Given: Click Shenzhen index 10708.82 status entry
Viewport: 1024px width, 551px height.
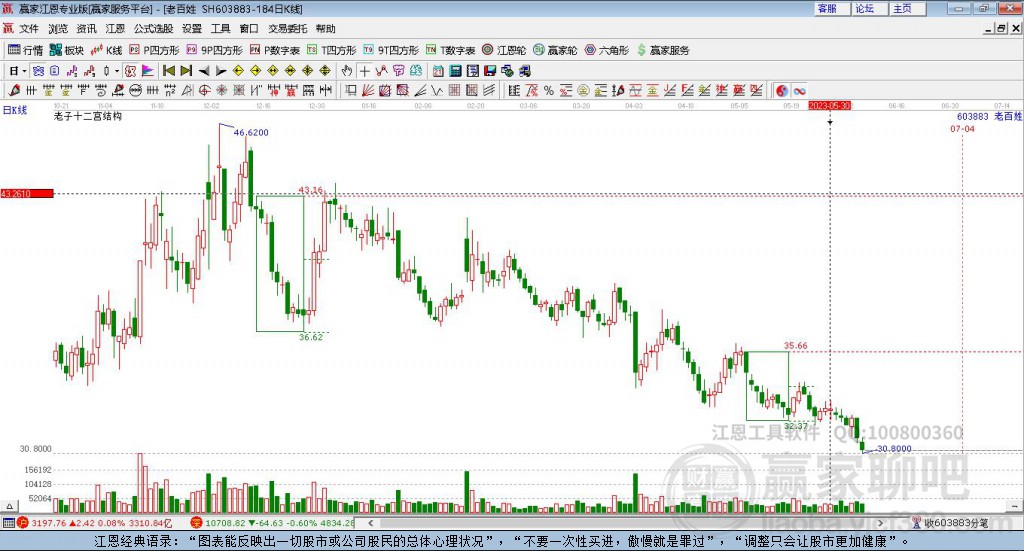Looking at the screenshot, I should click(273, 523).
